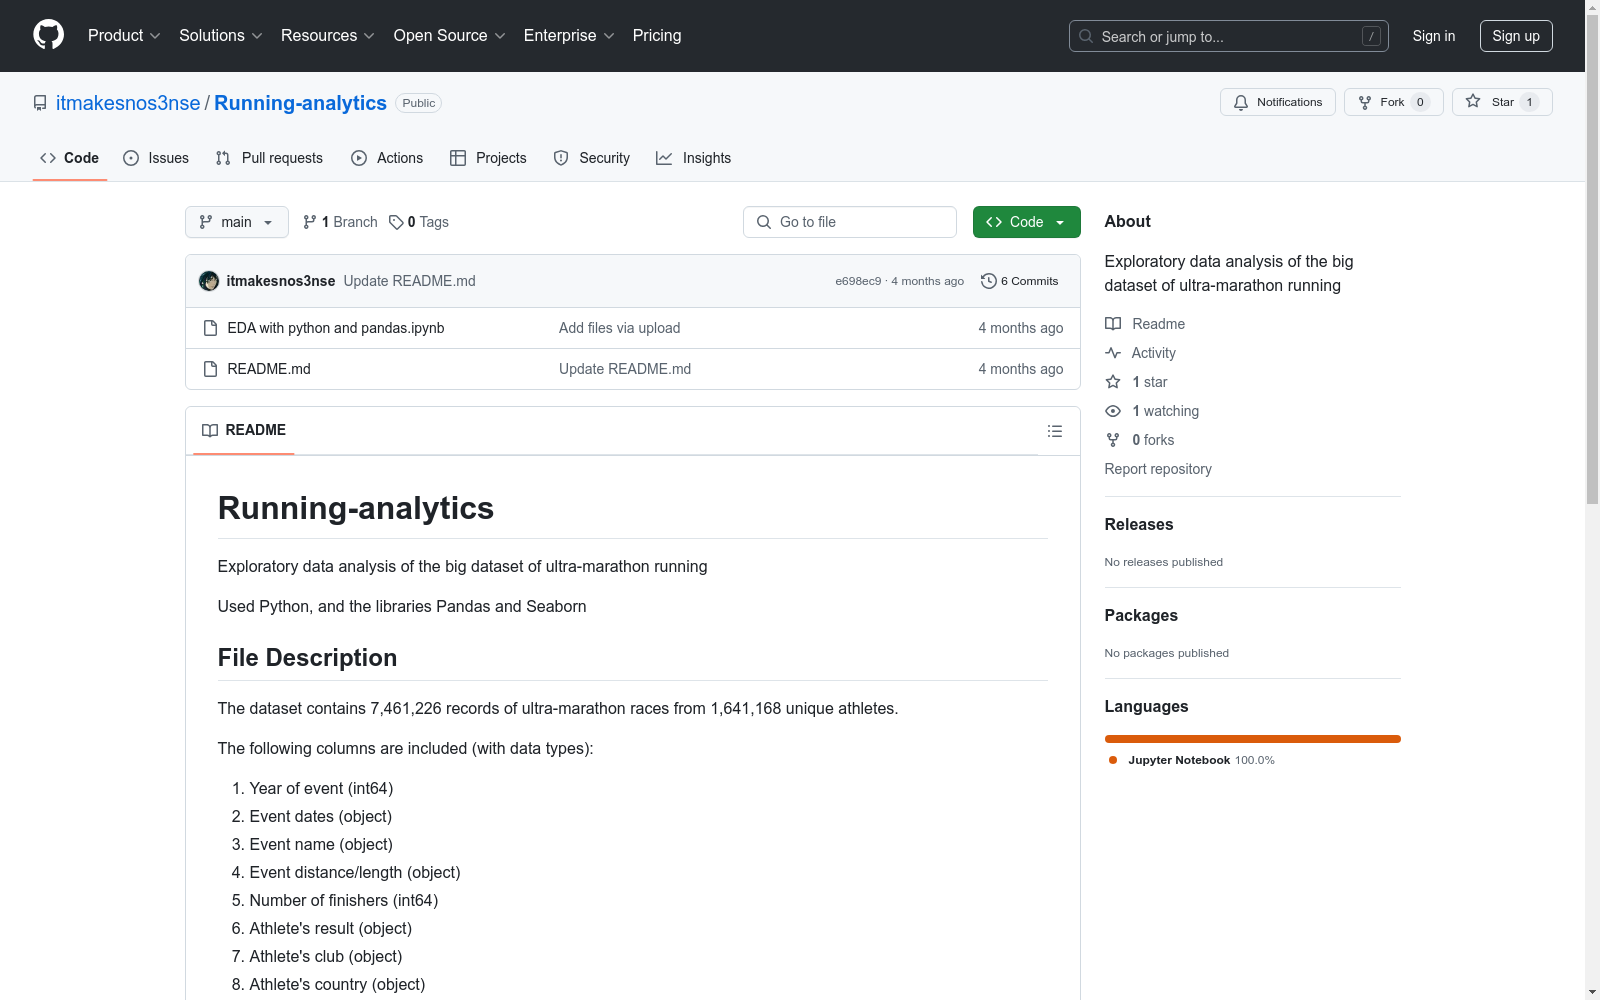Screen dimensions: 1600x1000
Task: Click the itmakesnos3nse avatar image
Action: 209,281
